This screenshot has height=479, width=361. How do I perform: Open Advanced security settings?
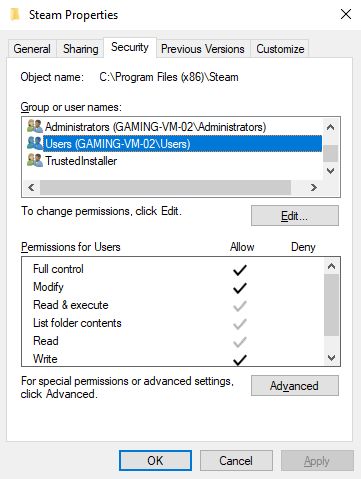coord(295,386)
